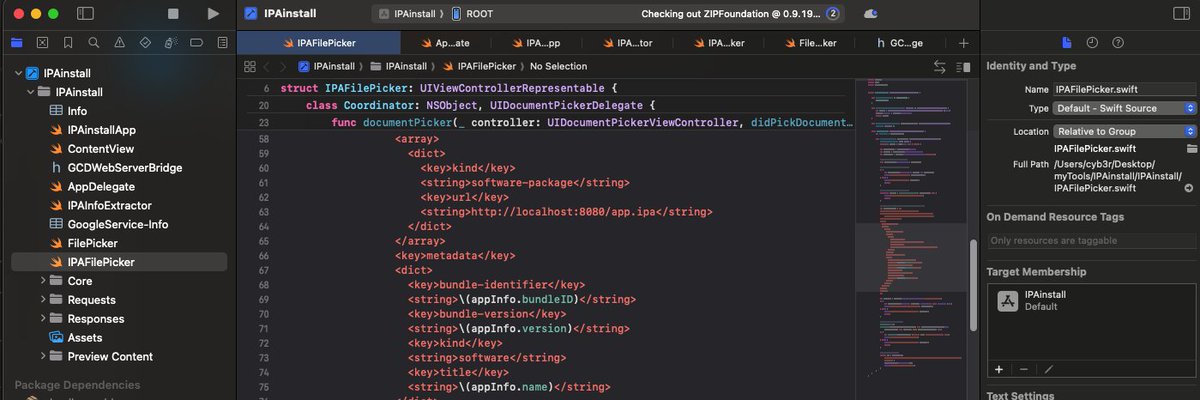The width and height of the screenshot is (1200, 400).
Task: Add a new editor tab
Action: coord(963,43)
